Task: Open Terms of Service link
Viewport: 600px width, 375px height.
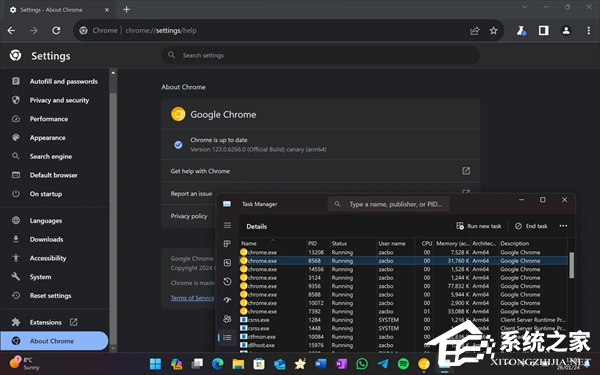Action: (192, 298)
